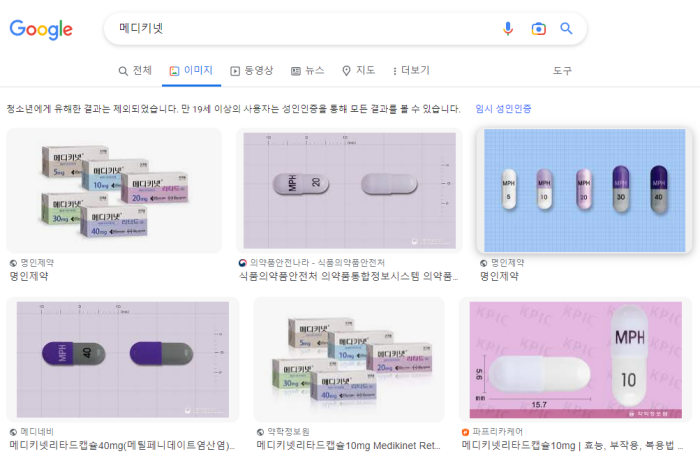Open the 도구 options
The width and height of the screenshot is (700, 463).
562,71
